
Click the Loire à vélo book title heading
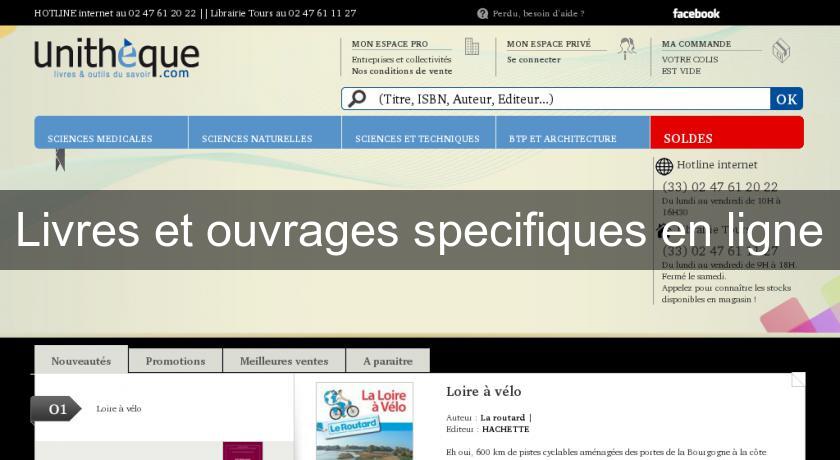pyautogui.click(x=483, y=391)
